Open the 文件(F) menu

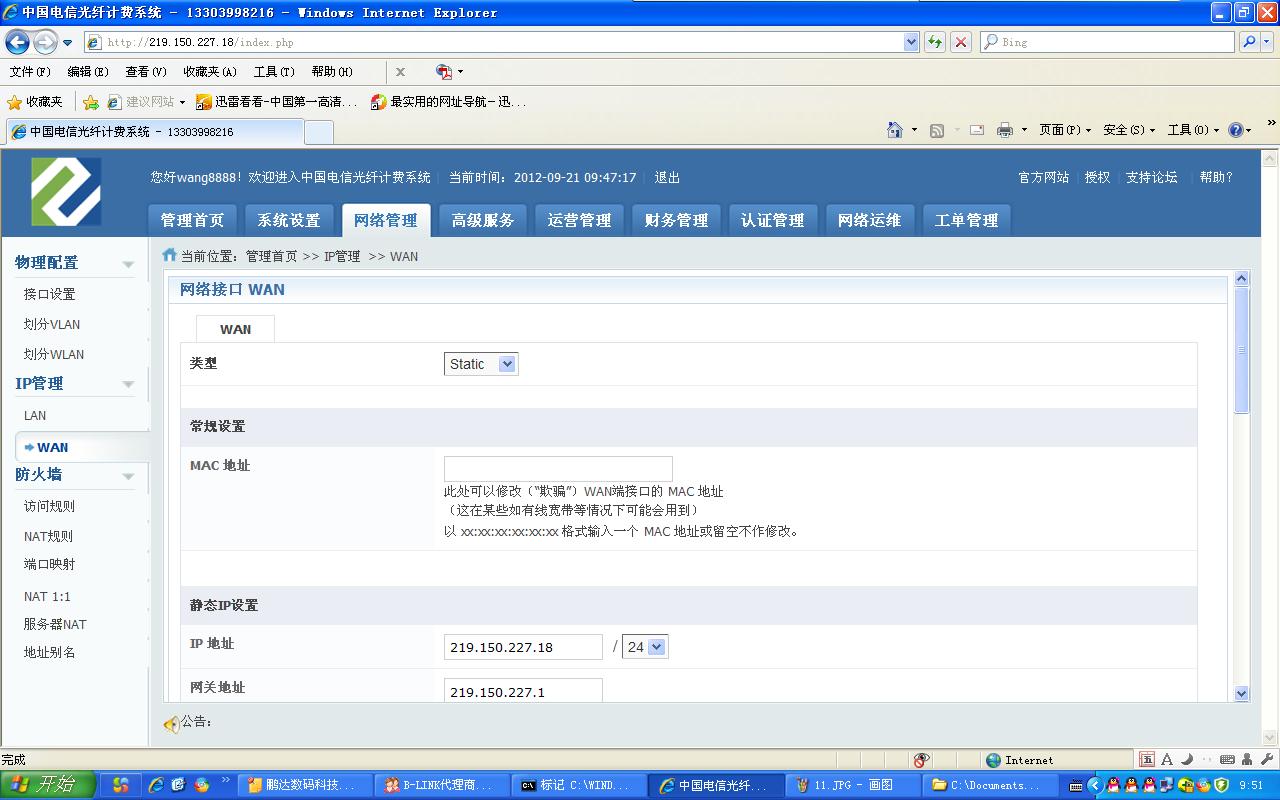(x=30, y=72)
